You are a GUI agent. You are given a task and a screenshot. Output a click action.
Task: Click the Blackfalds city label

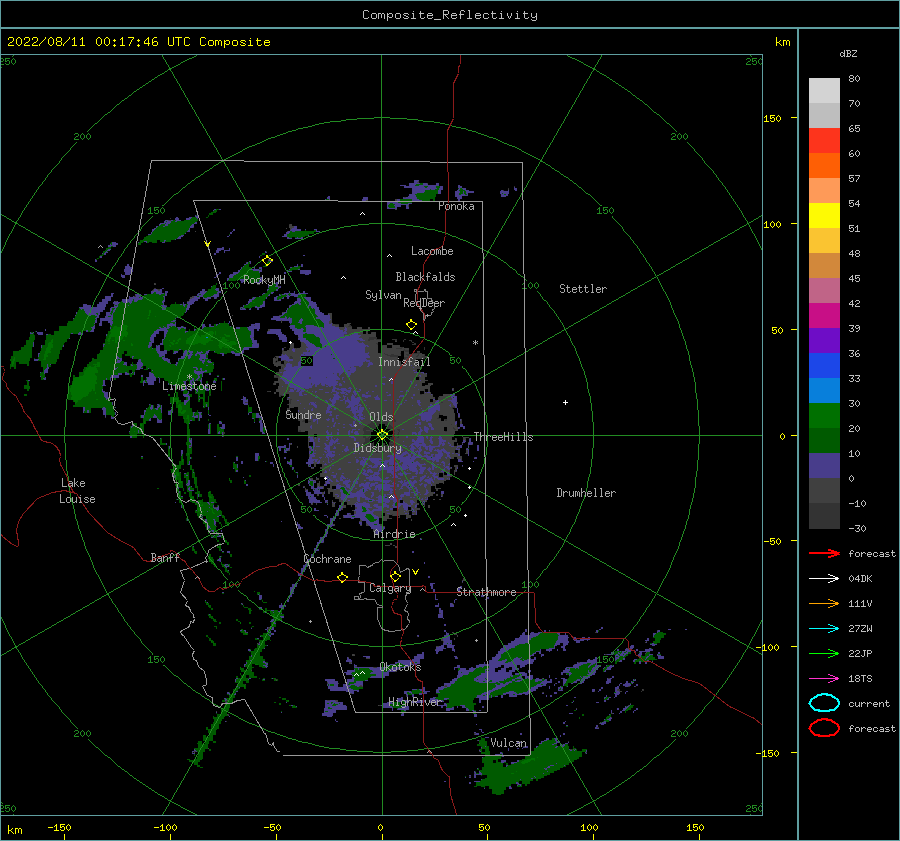425,277
